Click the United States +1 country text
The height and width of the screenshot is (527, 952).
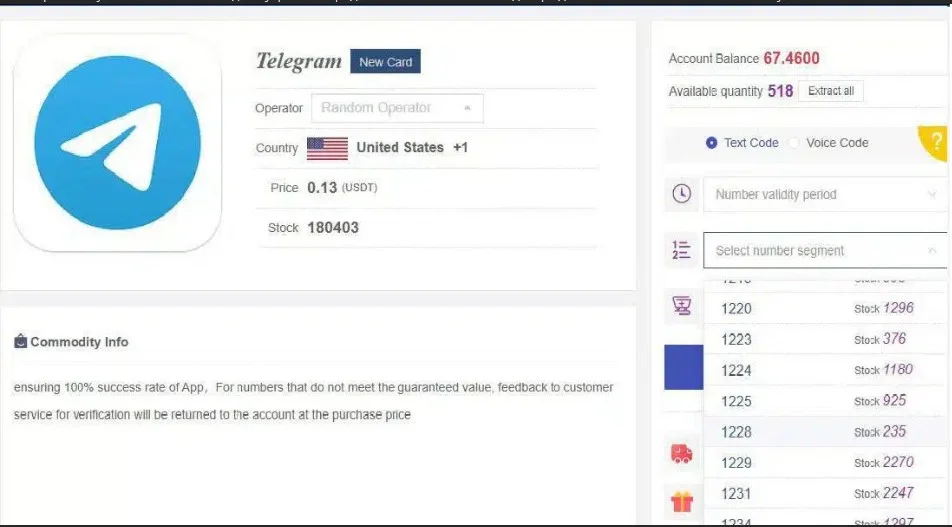coord(412,148)
